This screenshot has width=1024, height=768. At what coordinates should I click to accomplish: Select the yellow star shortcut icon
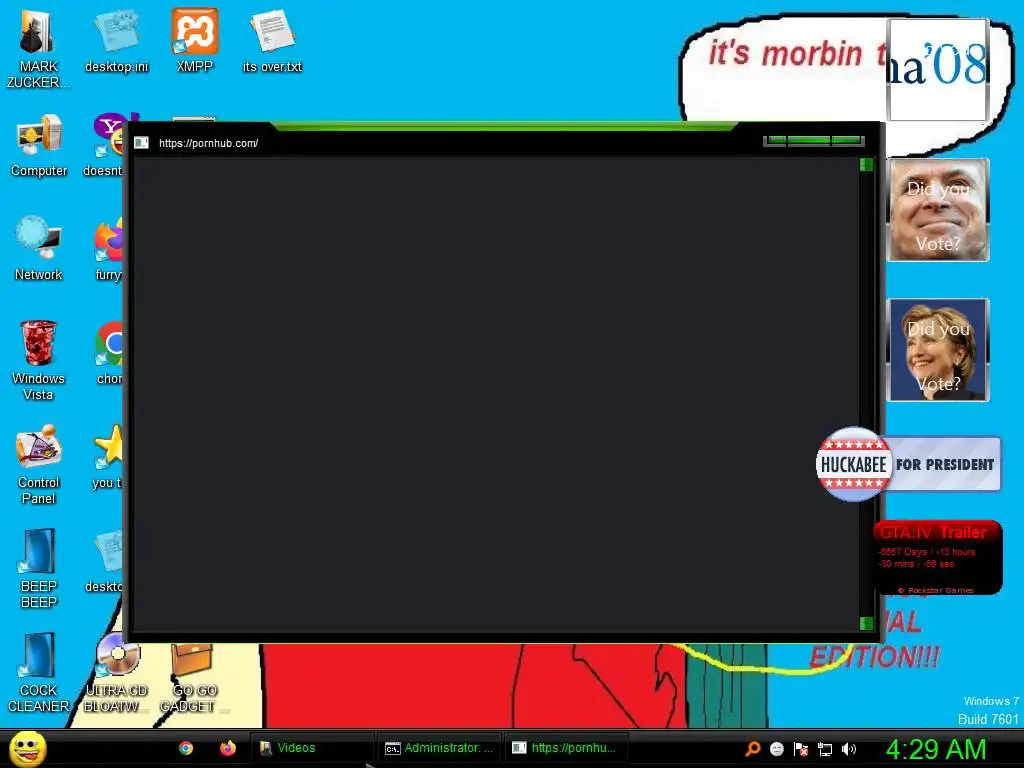(x=108, y=457)
